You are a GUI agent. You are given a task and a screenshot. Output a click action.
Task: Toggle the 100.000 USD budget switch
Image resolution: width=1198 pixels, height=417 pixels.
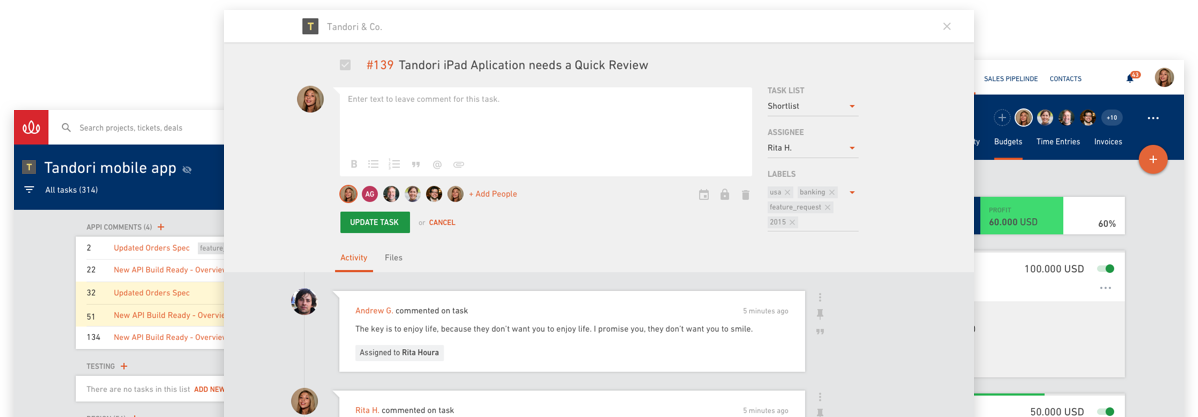tap(1106, 269)
